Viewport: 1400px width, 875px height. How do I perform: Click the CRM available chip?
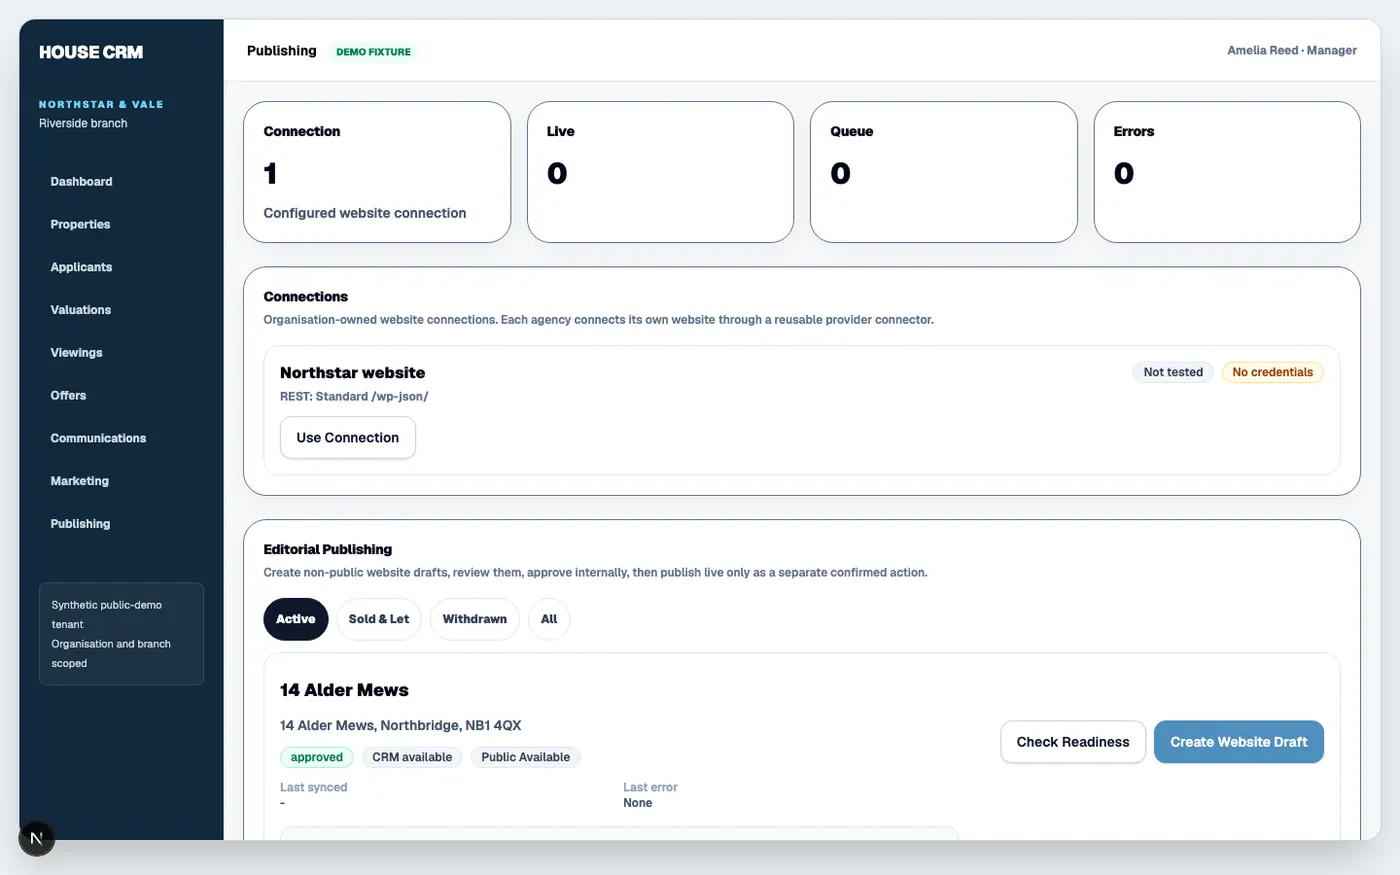click(x=412, y=757)
